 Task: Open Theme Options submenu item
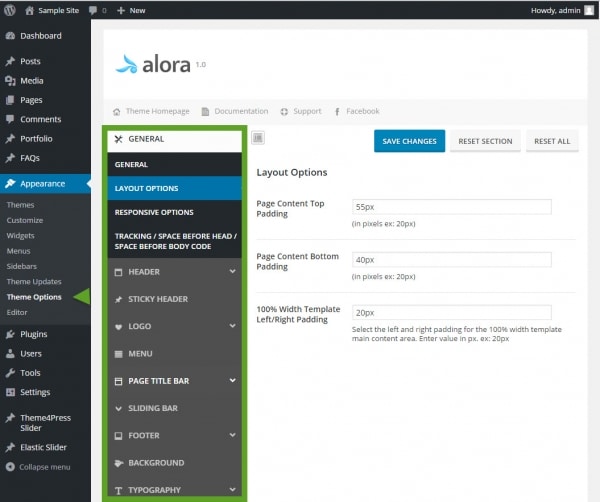(x=34, y=297)
